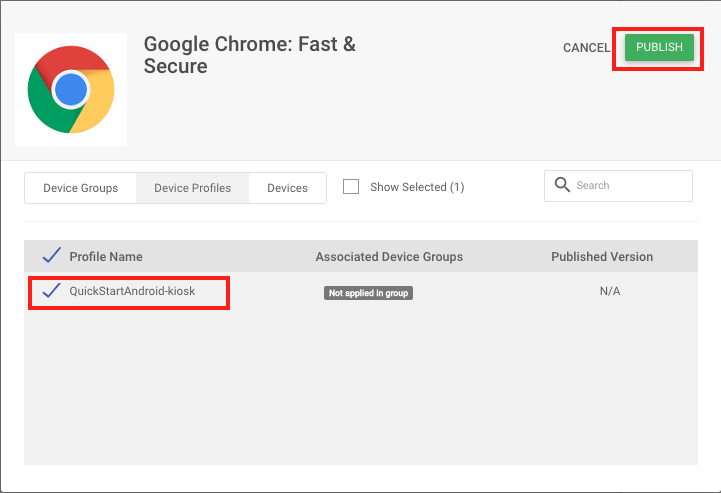The image size is (721, 493).
Task: Switch to the Device Groups tab
Action: pyautogui.click(x=80, y=188)
